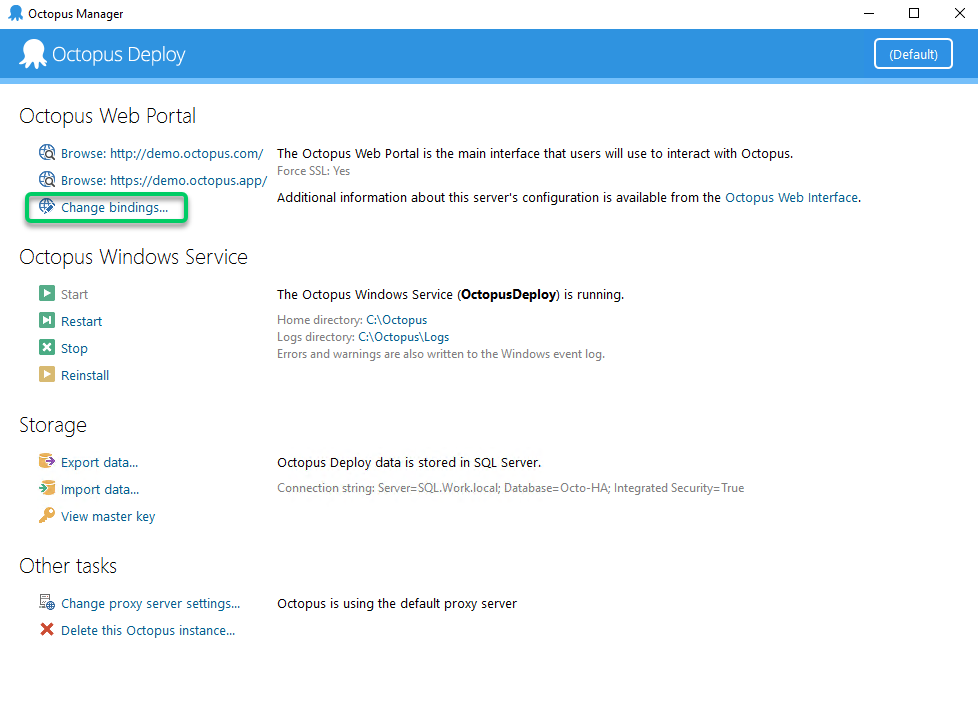Maximize the Octopus Manager window
Viewport: 978px width, 705px height.
(914, 14)
